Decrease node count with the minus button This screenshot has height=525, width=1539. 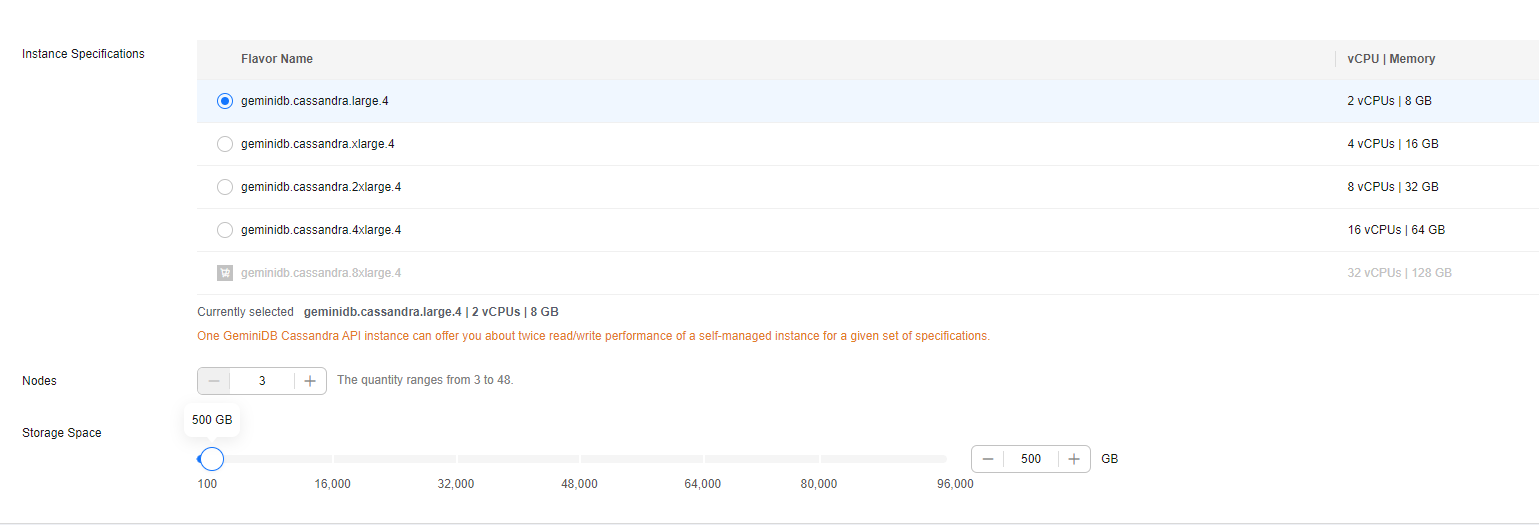click(214, 381)
